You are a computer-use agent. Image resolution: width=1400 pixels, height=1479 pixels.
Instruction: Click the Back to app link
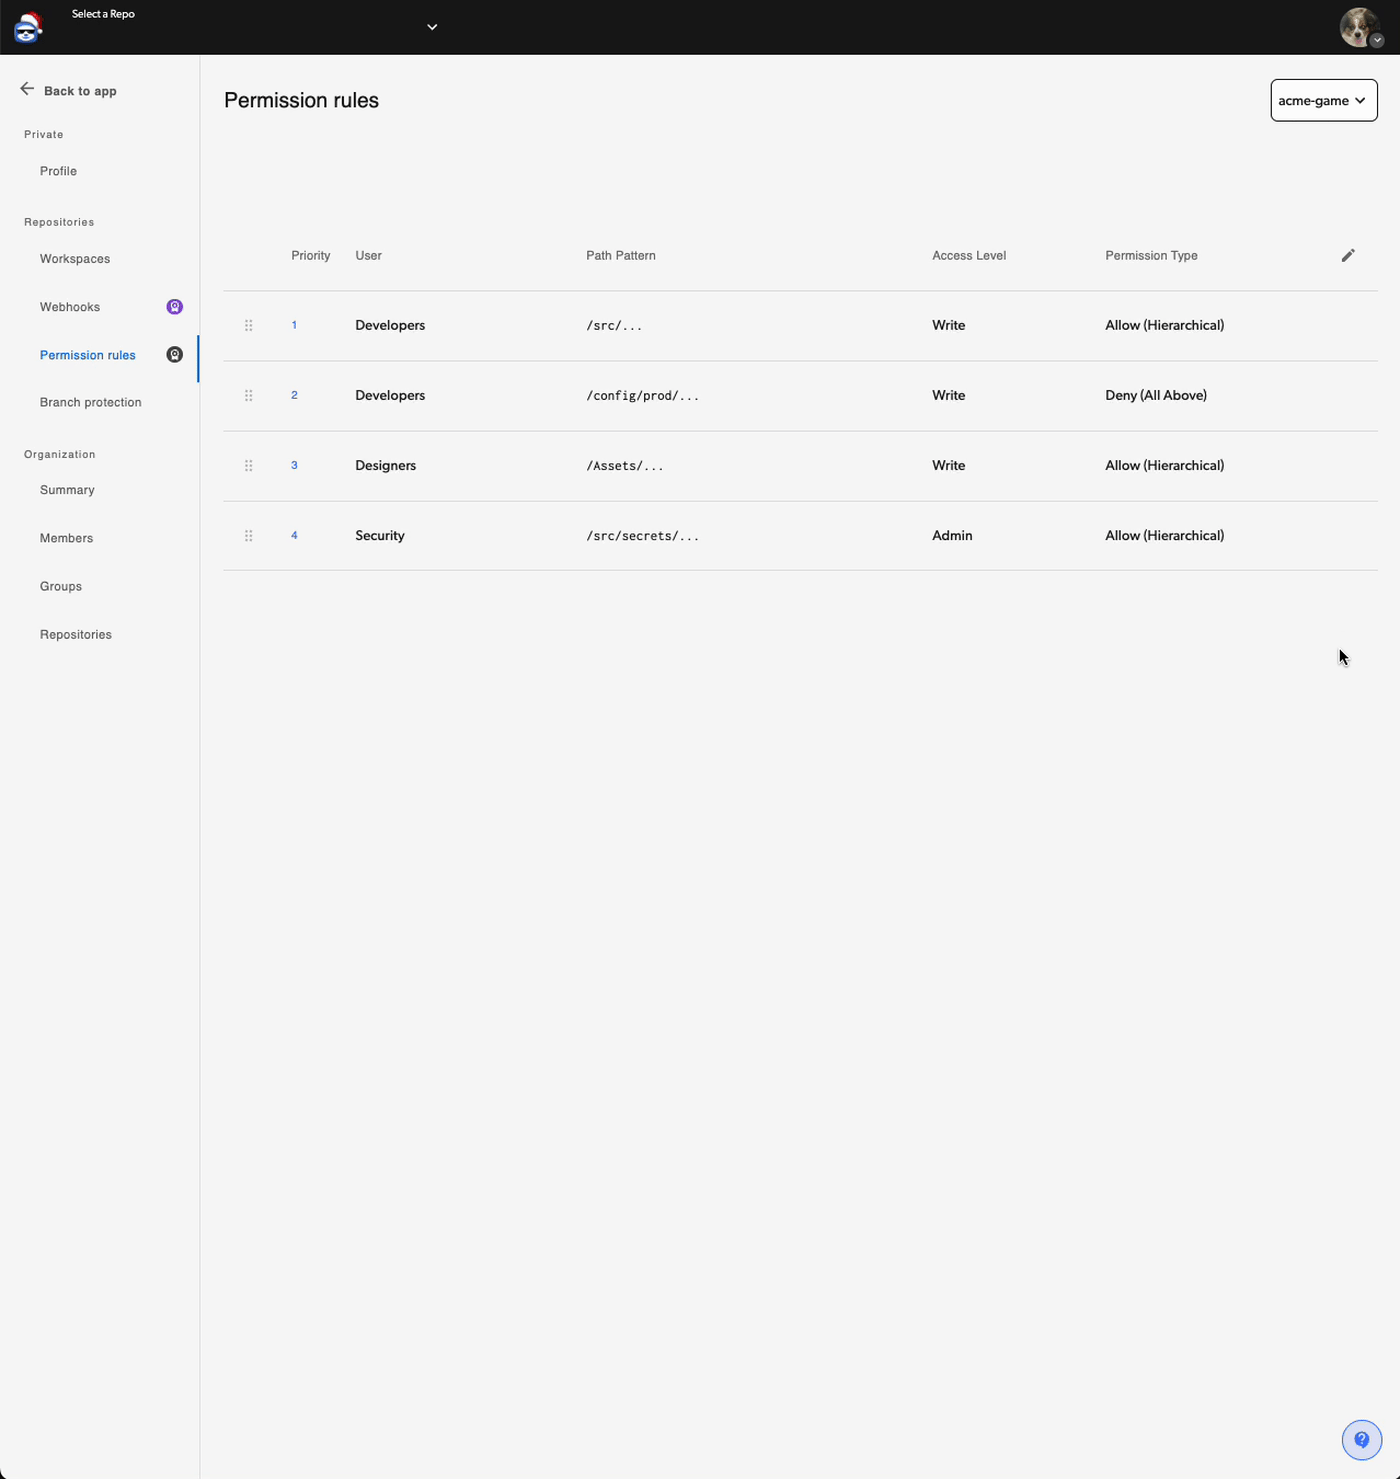click(80, 90)
